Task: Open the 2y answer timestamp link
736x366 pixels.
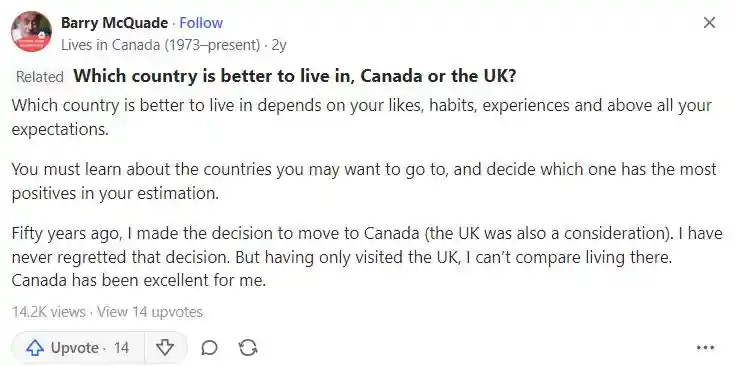Action: 279,45
